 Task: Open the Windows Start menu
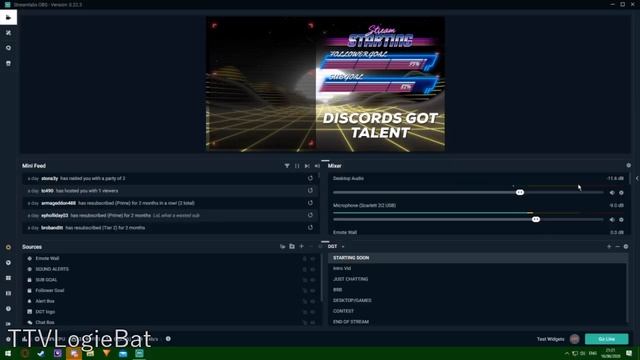point(8,353)
